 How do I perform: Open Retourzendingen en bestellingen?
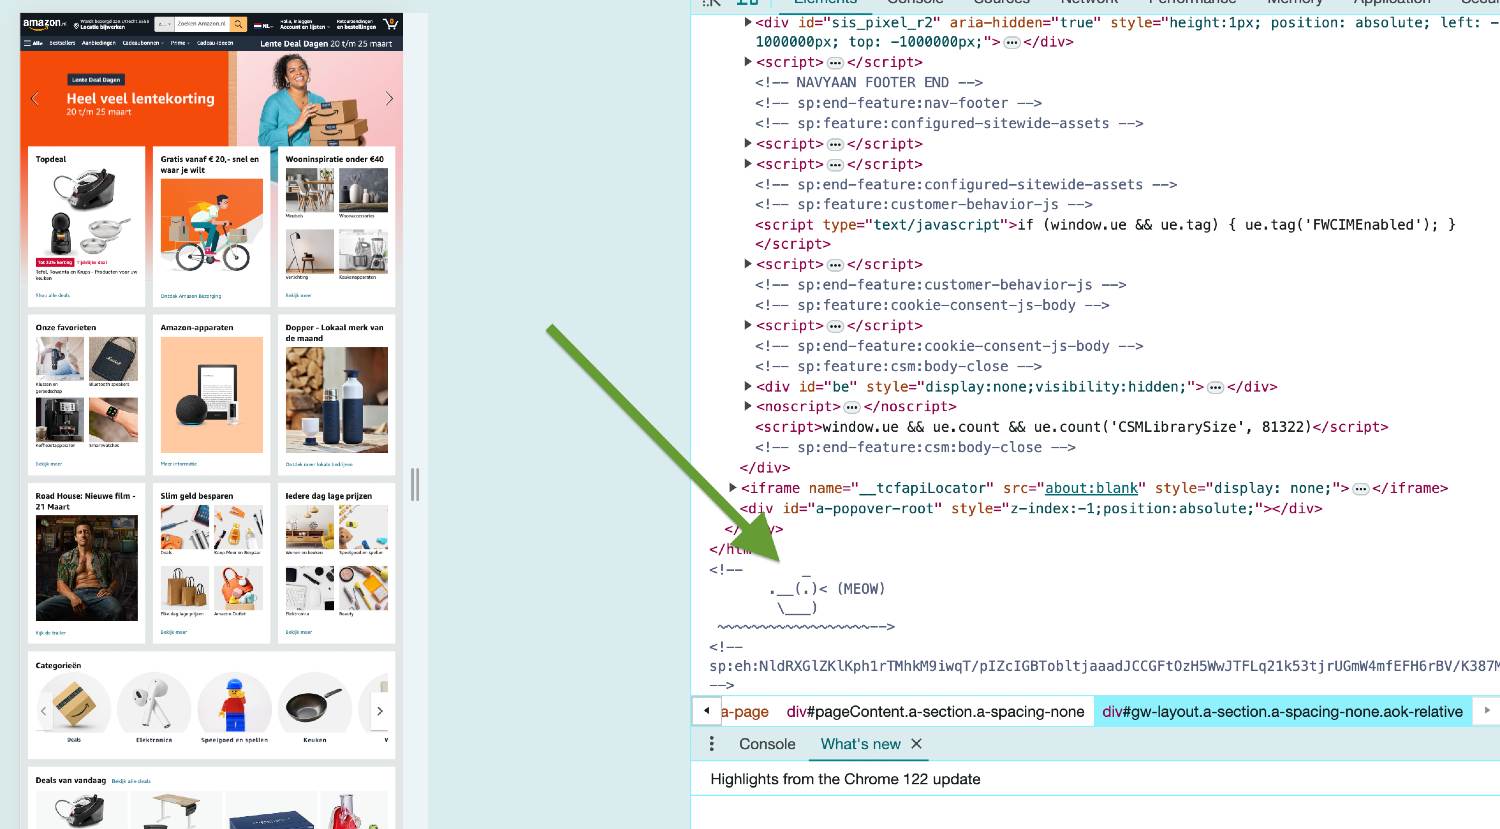coord(356,24)
